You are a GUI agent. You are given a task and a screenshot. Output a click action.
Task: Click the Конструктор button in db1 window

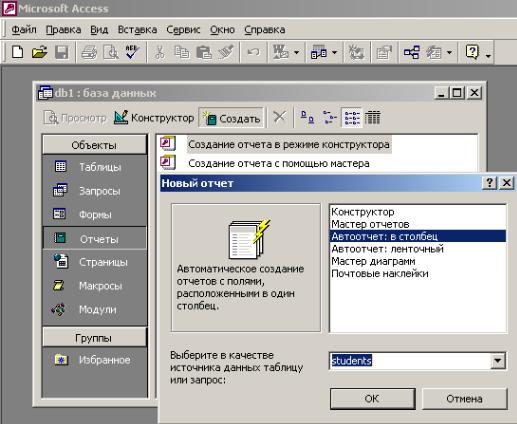point(154,118)
